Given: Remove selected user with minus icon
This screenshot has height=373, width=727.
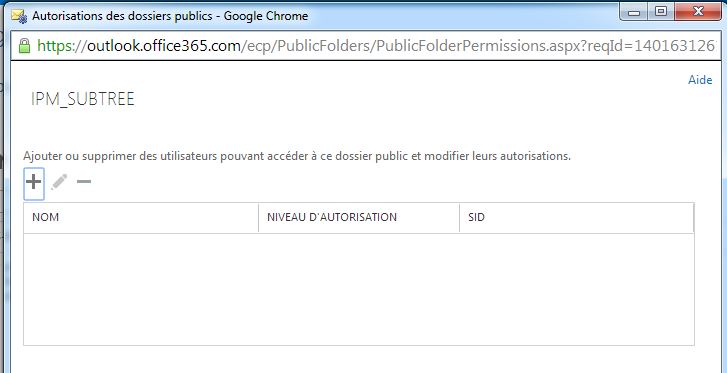Looking at the screenshot, I should tap(84, 181).
